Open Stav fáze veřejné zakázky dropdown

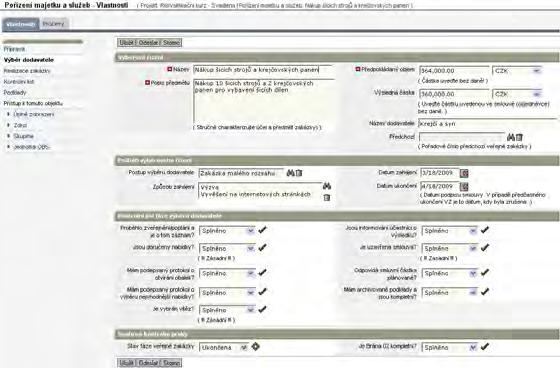coord(224,347)
